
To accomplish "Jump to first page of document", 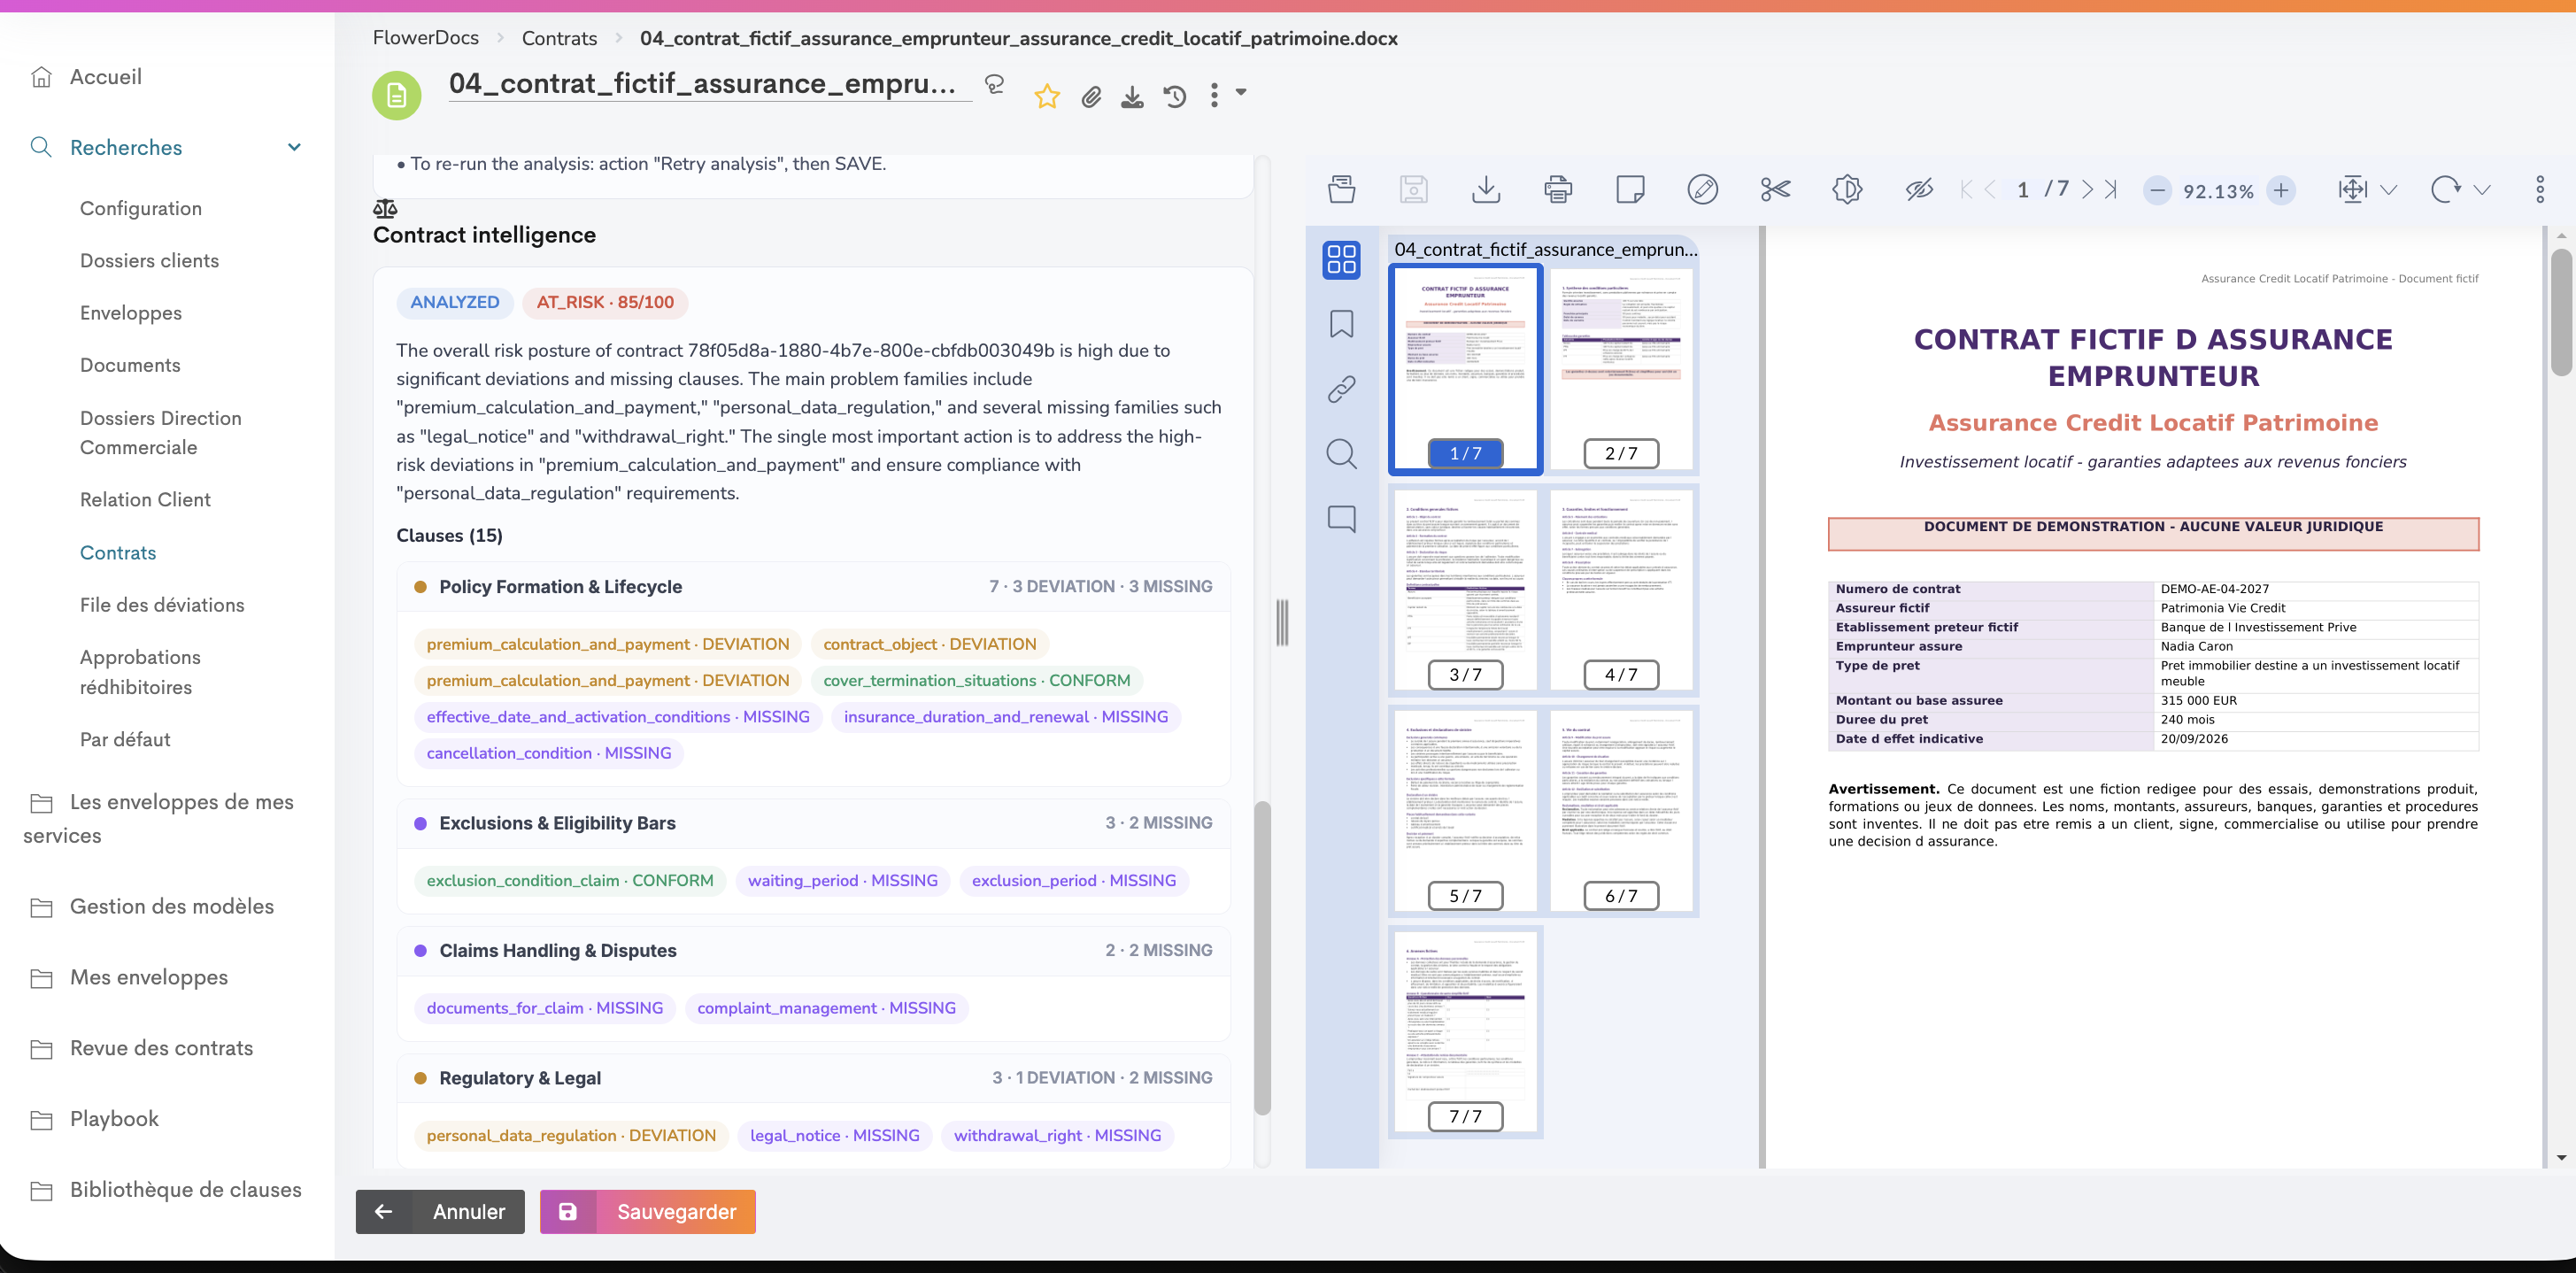I will 1966,189.
